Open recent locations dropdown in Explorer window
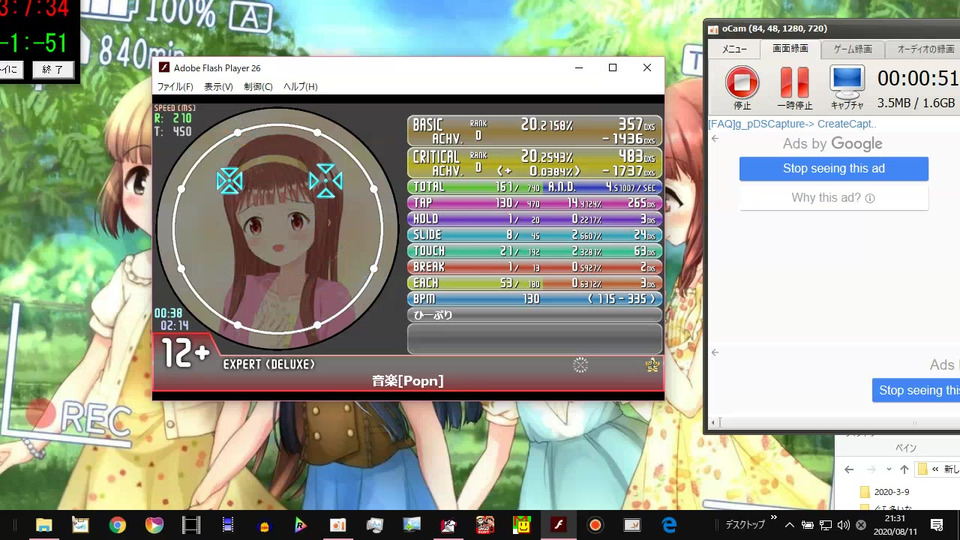This screenshot has width=960, height=540. (x=889, y=470)
